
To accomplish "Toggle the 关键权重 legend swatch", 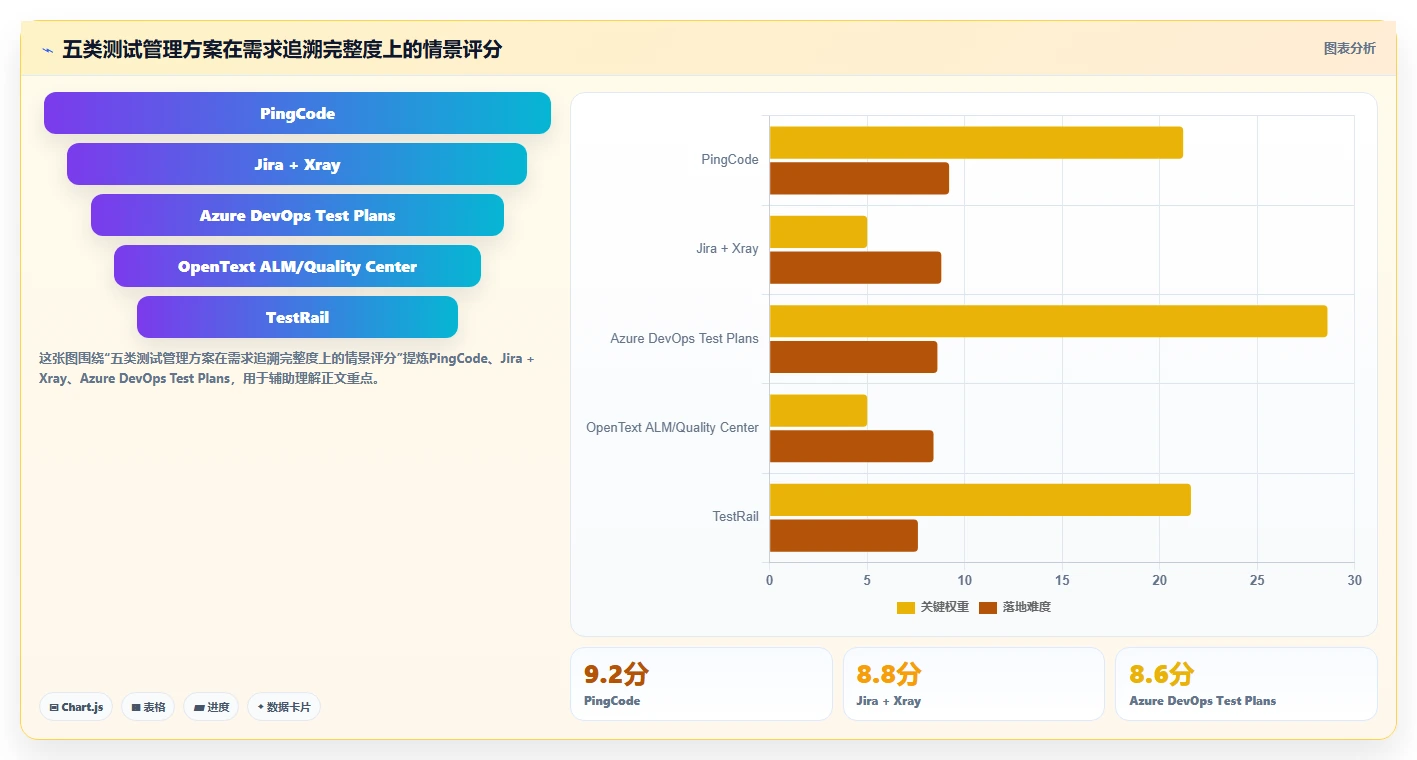I will click(906, 607).
